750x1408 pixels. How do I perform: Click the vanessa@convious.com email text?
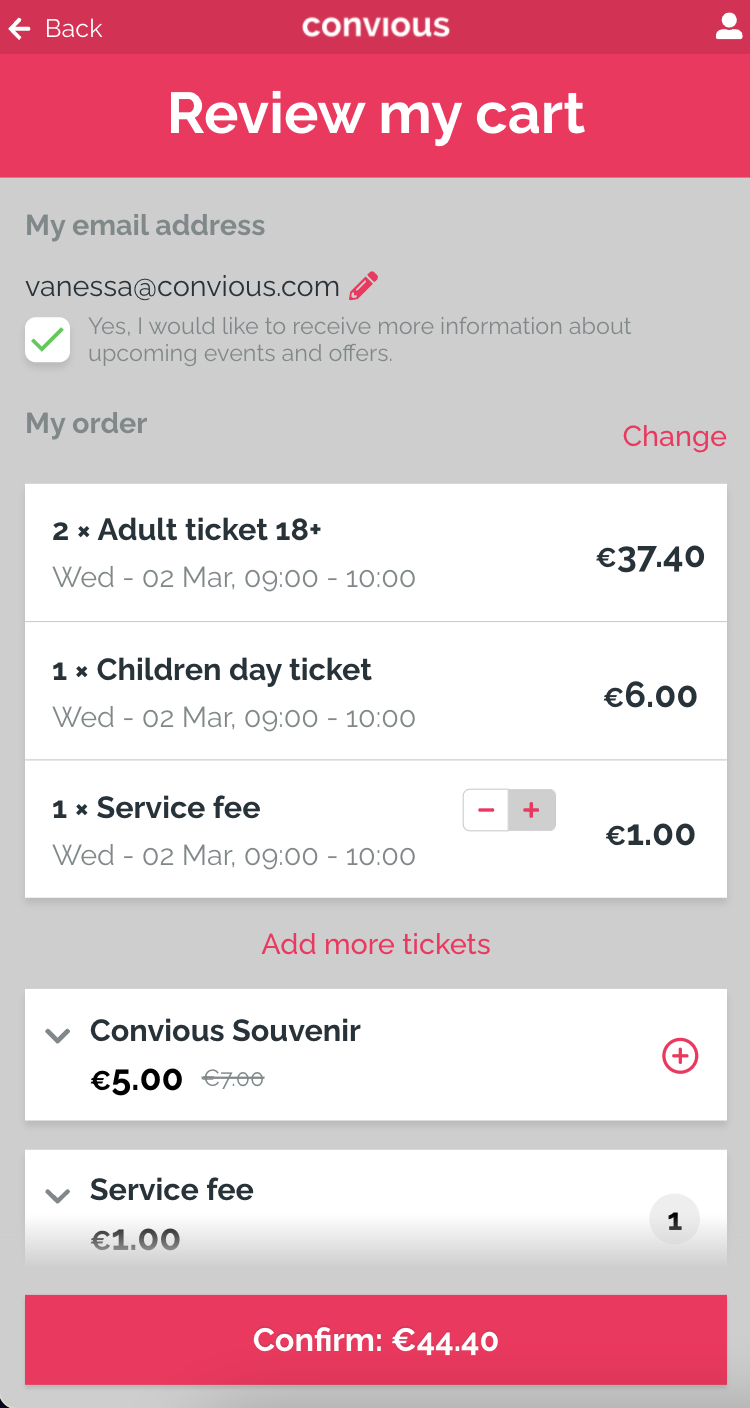[x=182, y=287]
